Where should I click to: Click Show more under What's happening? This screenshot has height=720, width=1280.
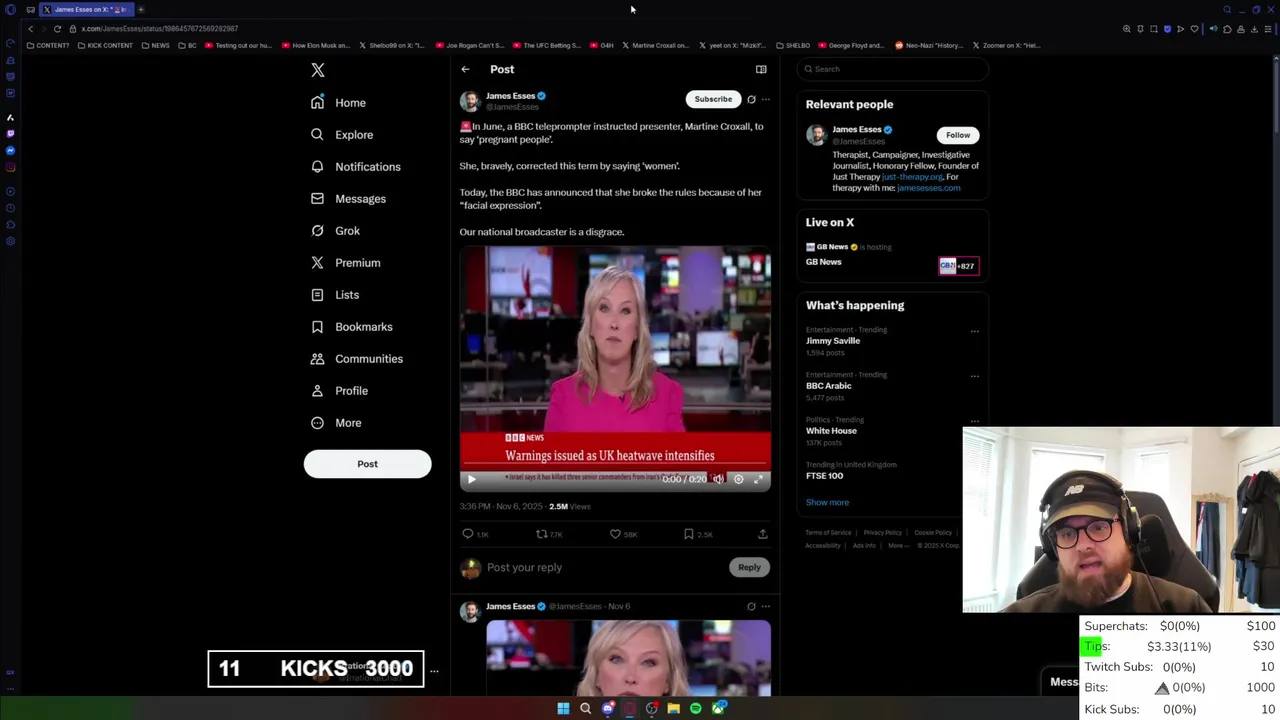(827, 503)
